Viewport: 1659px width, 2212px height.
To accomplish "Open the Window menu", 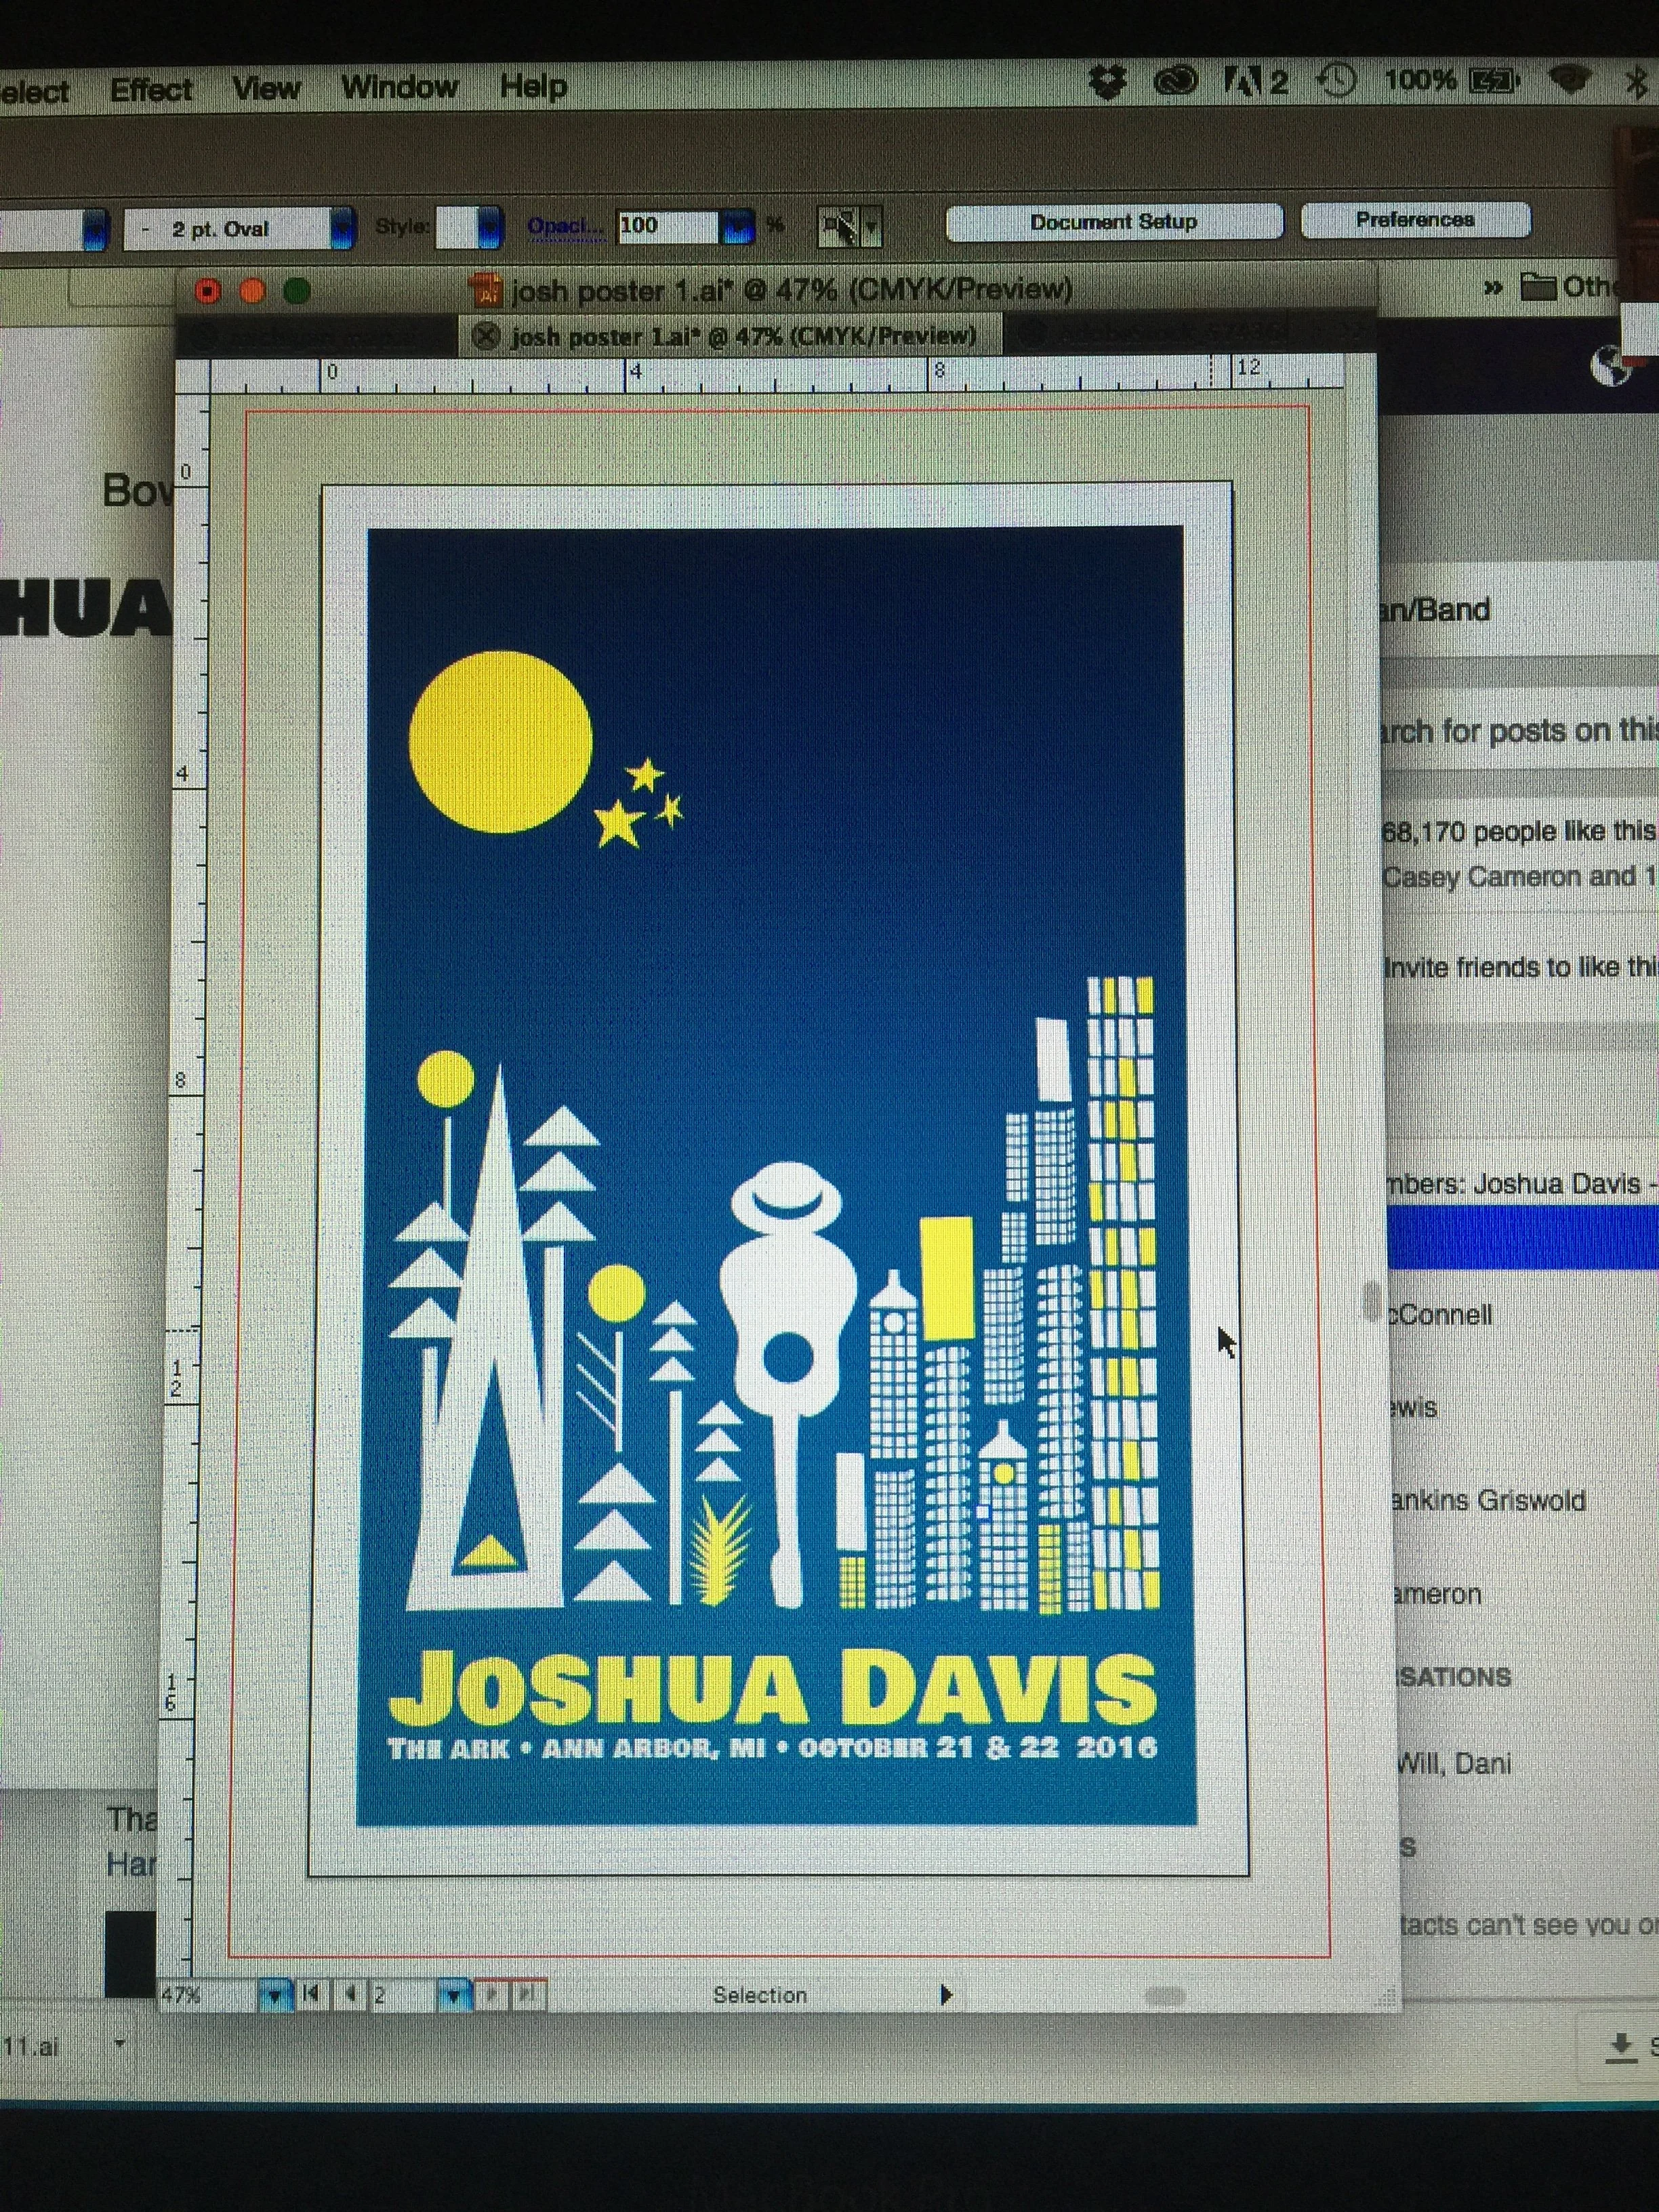I will (399, 87).
